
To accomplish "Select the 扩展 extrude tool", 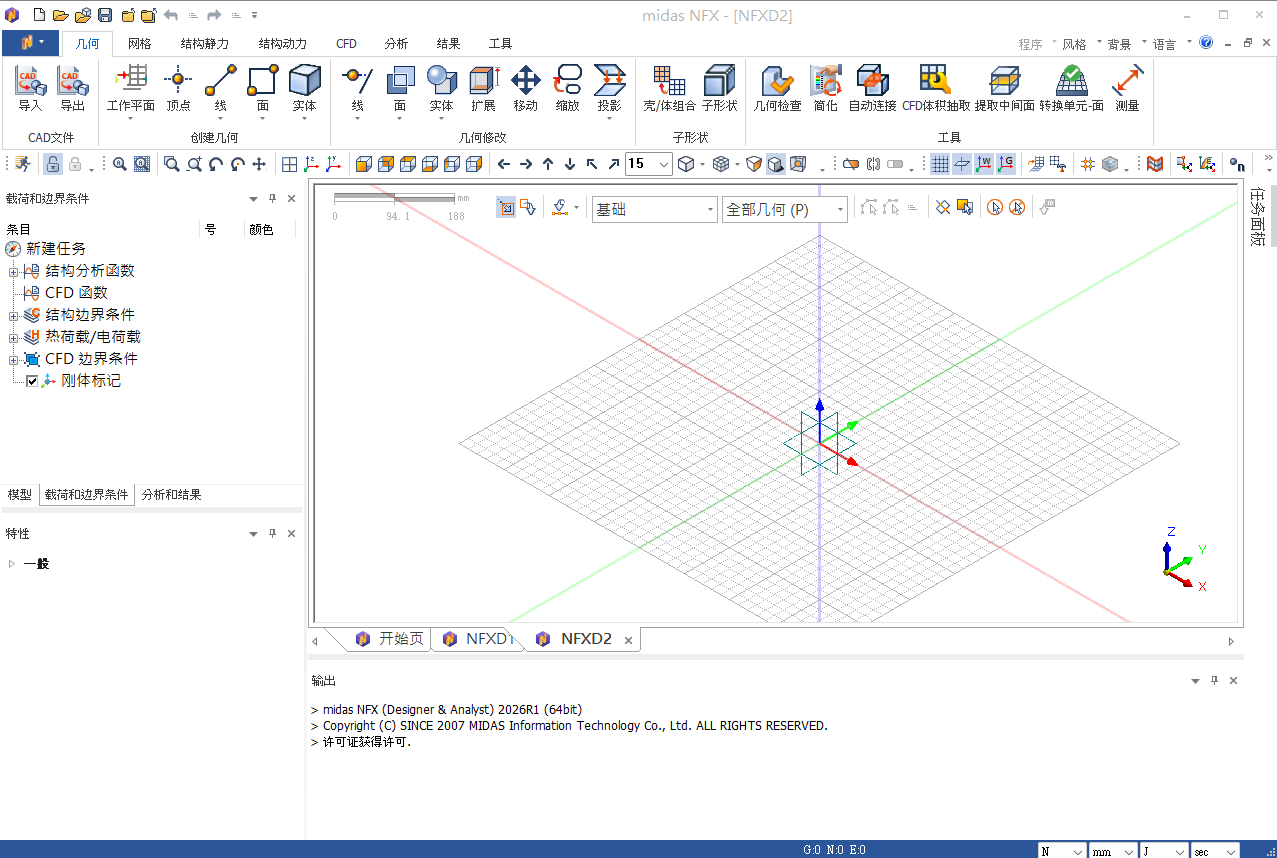I will click(x=483, y=81).
